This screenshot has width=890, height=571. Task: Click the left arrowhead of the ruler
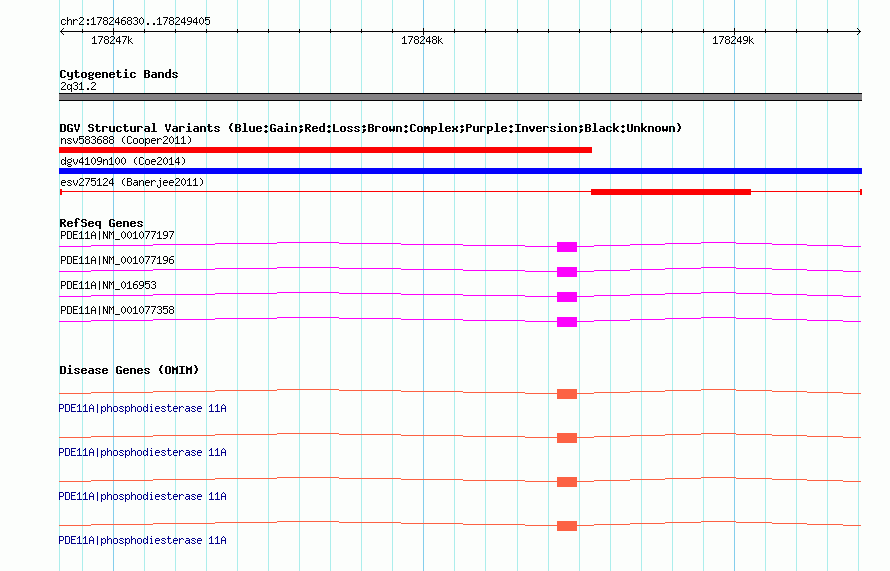coord(62,32)
